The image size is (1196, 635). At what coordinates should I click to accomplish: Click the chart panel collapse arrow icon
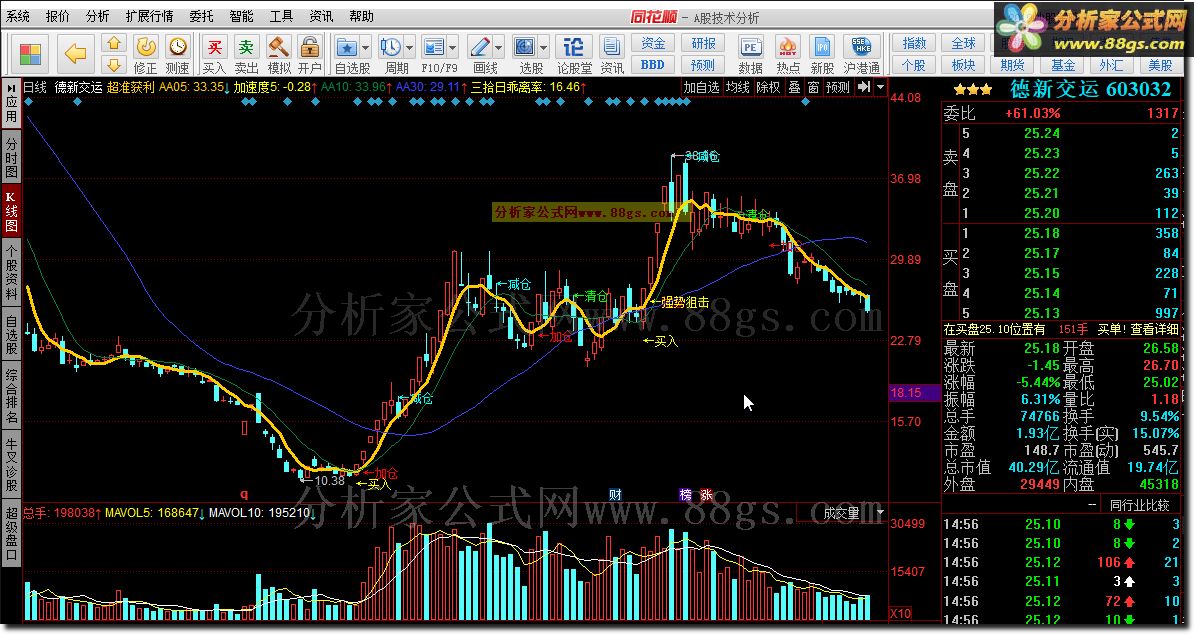tap(863, 87)
